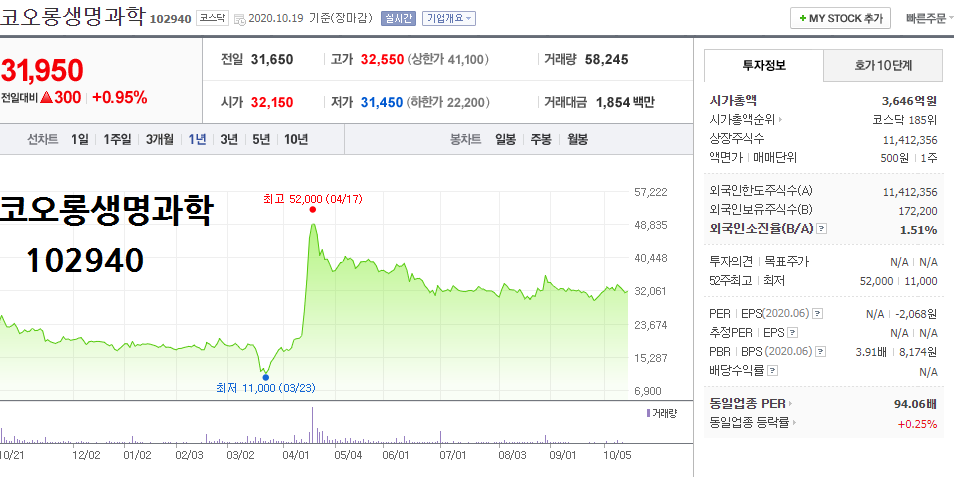The image size is (957, 477).
Task: Click the stock code 102940 in header
Action: click(x=170, y=20)
